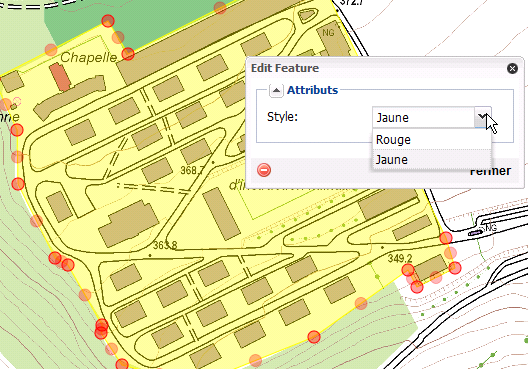Screen dimensions: 528x369
Task: Click the red delete feature icon
Action: (x=264, y=170)
